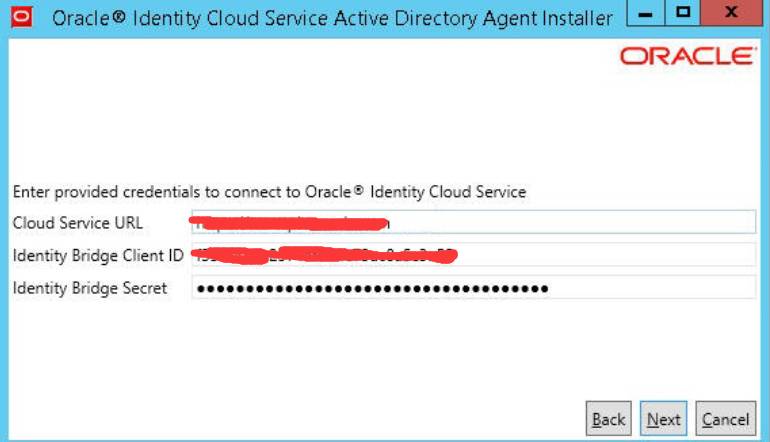The height and width of the screenshot is (442, 770).
Task: Go back with the Back button
Action: [x=608, y=419]
